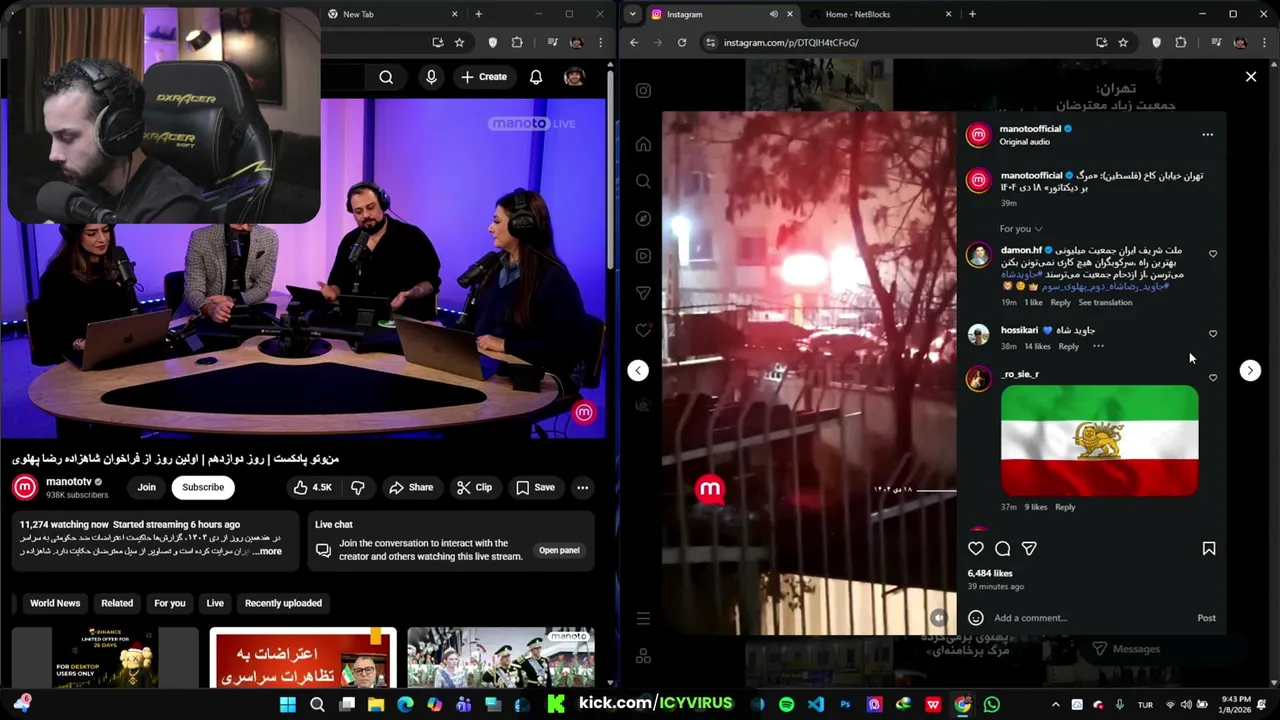
Task: Save Instagram post with bookmark icon
Action: (x=1209, y=548)
